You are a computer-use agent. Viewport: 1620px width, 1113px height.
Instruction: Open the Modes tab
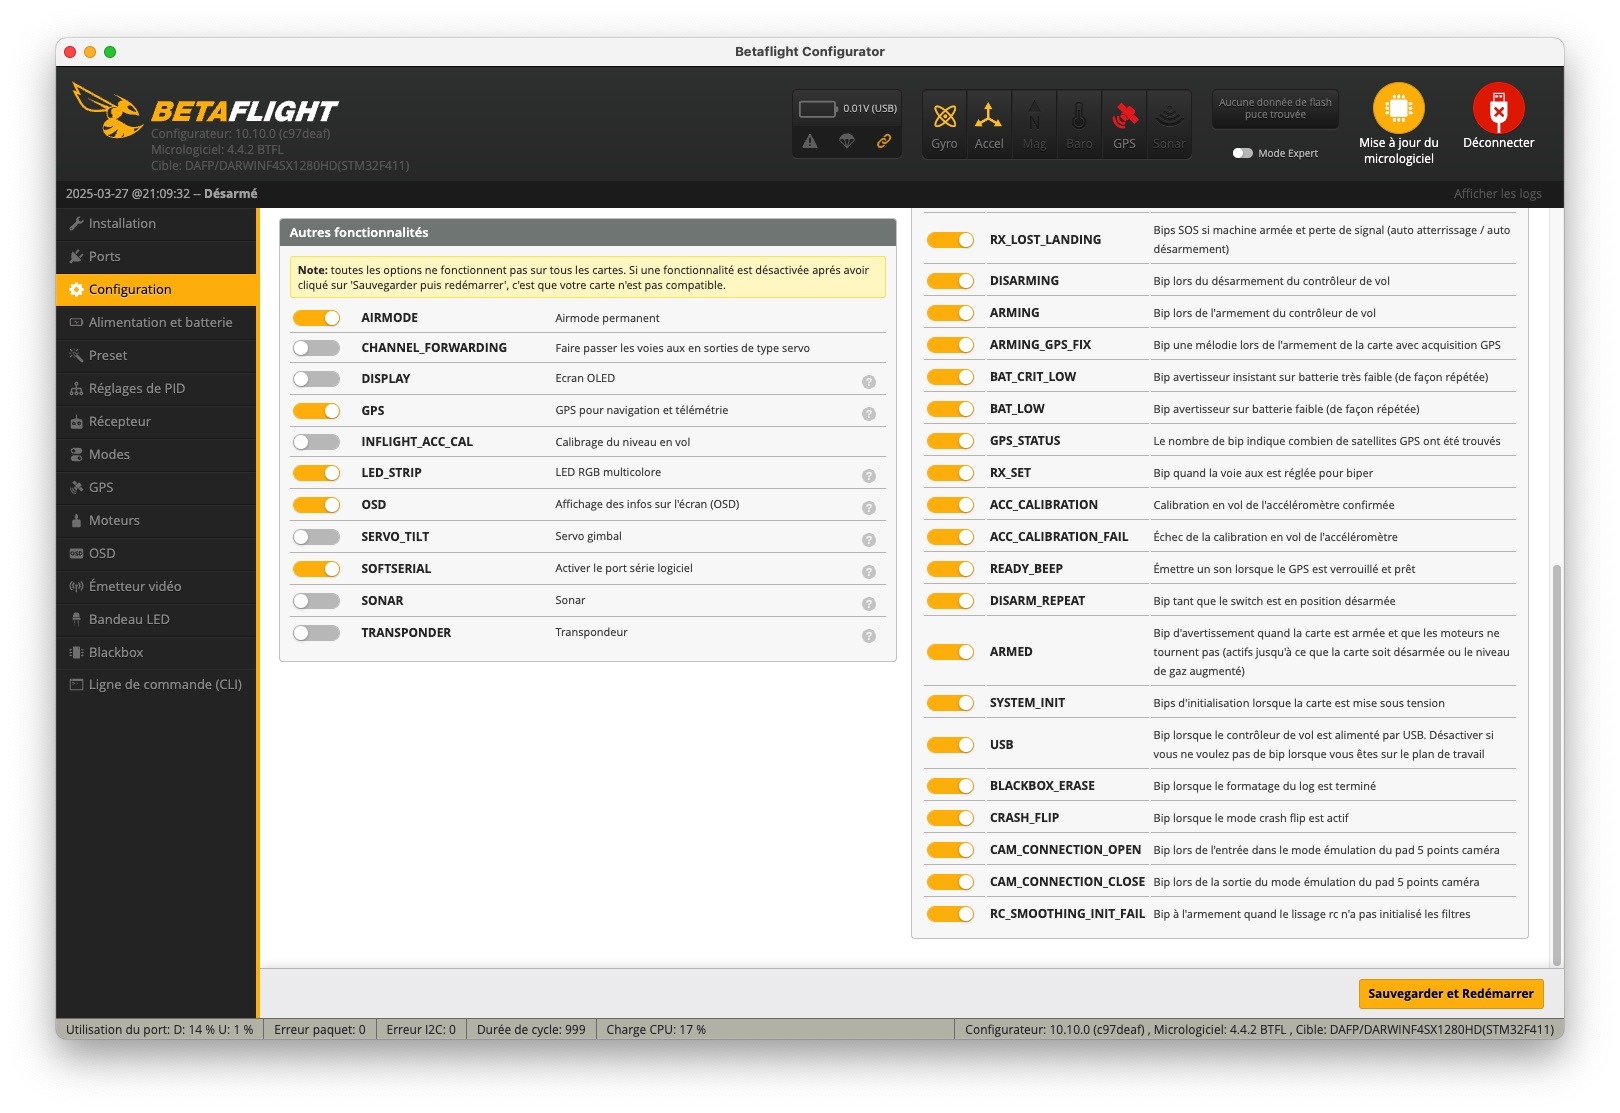157,455
